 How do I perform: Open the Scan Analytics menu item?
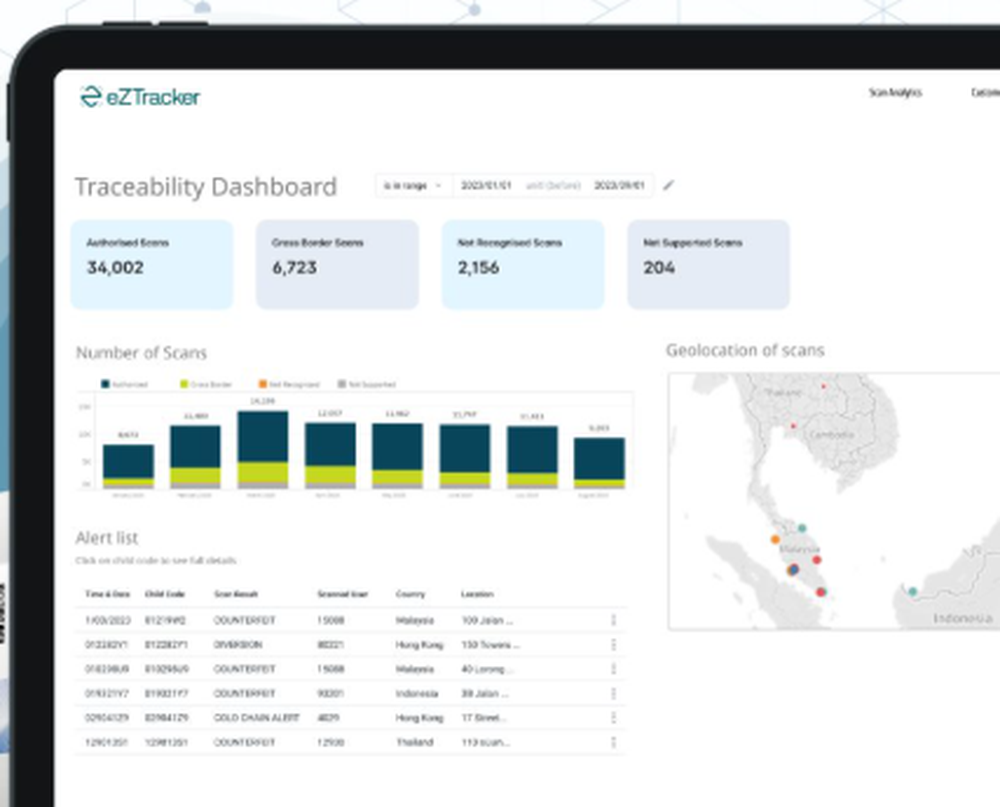click(895, 93)
